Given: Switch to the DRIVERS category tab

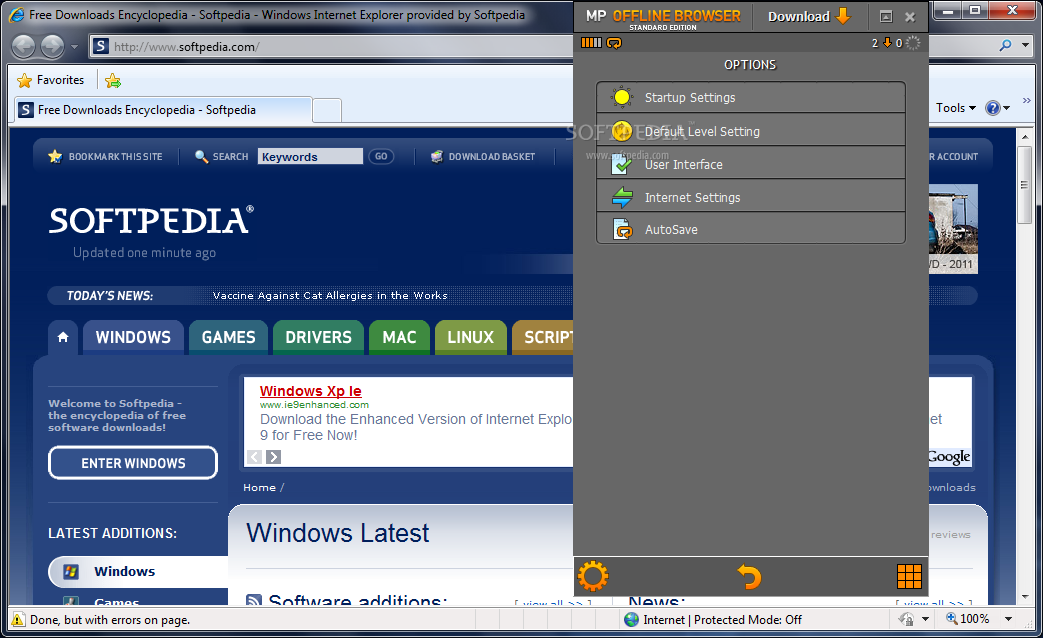Looking at the screenshot, I should point(319,337).
